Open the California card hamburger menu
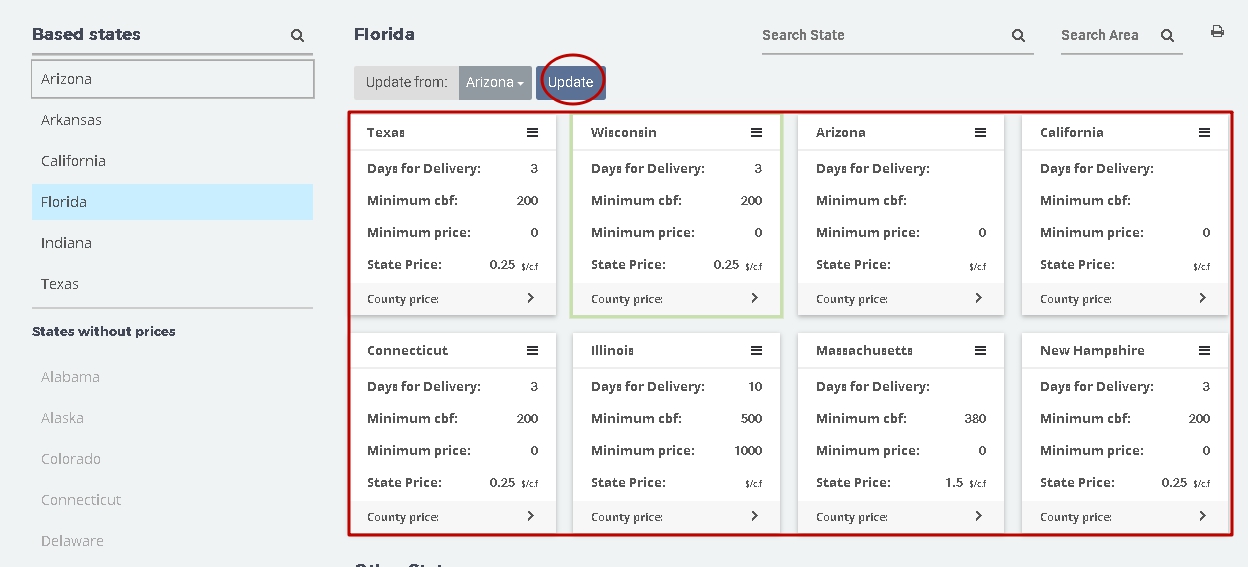The width and height of the screenshot is (1248, 567). pyautogui.click(x=1204, y=132)
